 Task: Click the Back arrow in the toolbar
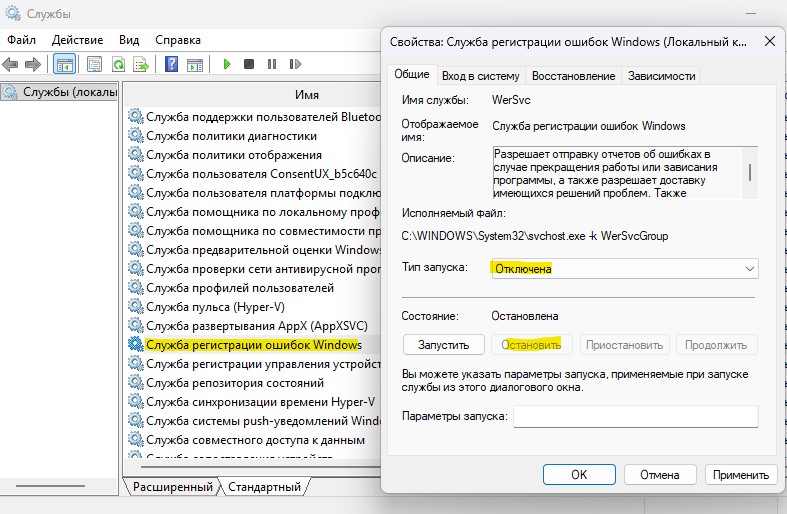[12, 64]
